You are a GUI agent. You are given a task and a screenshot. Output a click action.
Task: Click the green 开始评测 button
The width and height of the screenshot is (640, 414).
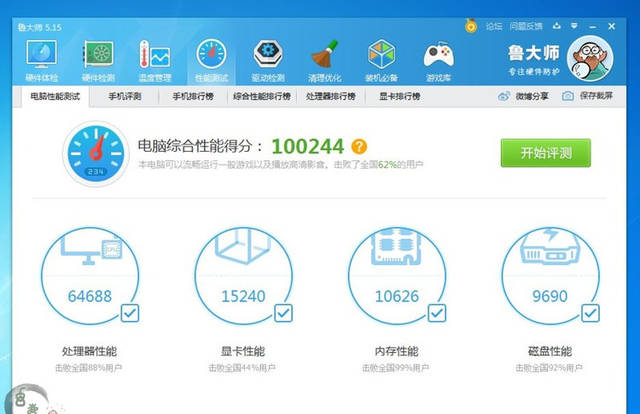coord(546,153)
